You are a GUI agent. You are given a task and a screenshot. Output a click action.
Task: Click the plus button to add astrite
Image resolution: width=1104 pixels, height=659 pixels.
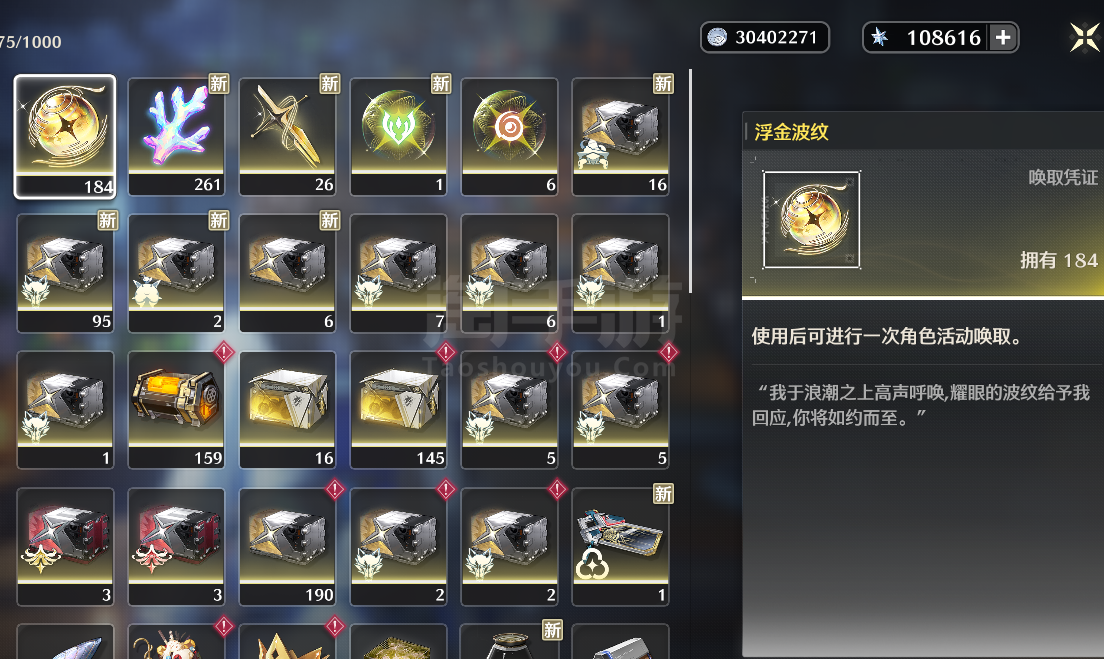pos(1003,37)
